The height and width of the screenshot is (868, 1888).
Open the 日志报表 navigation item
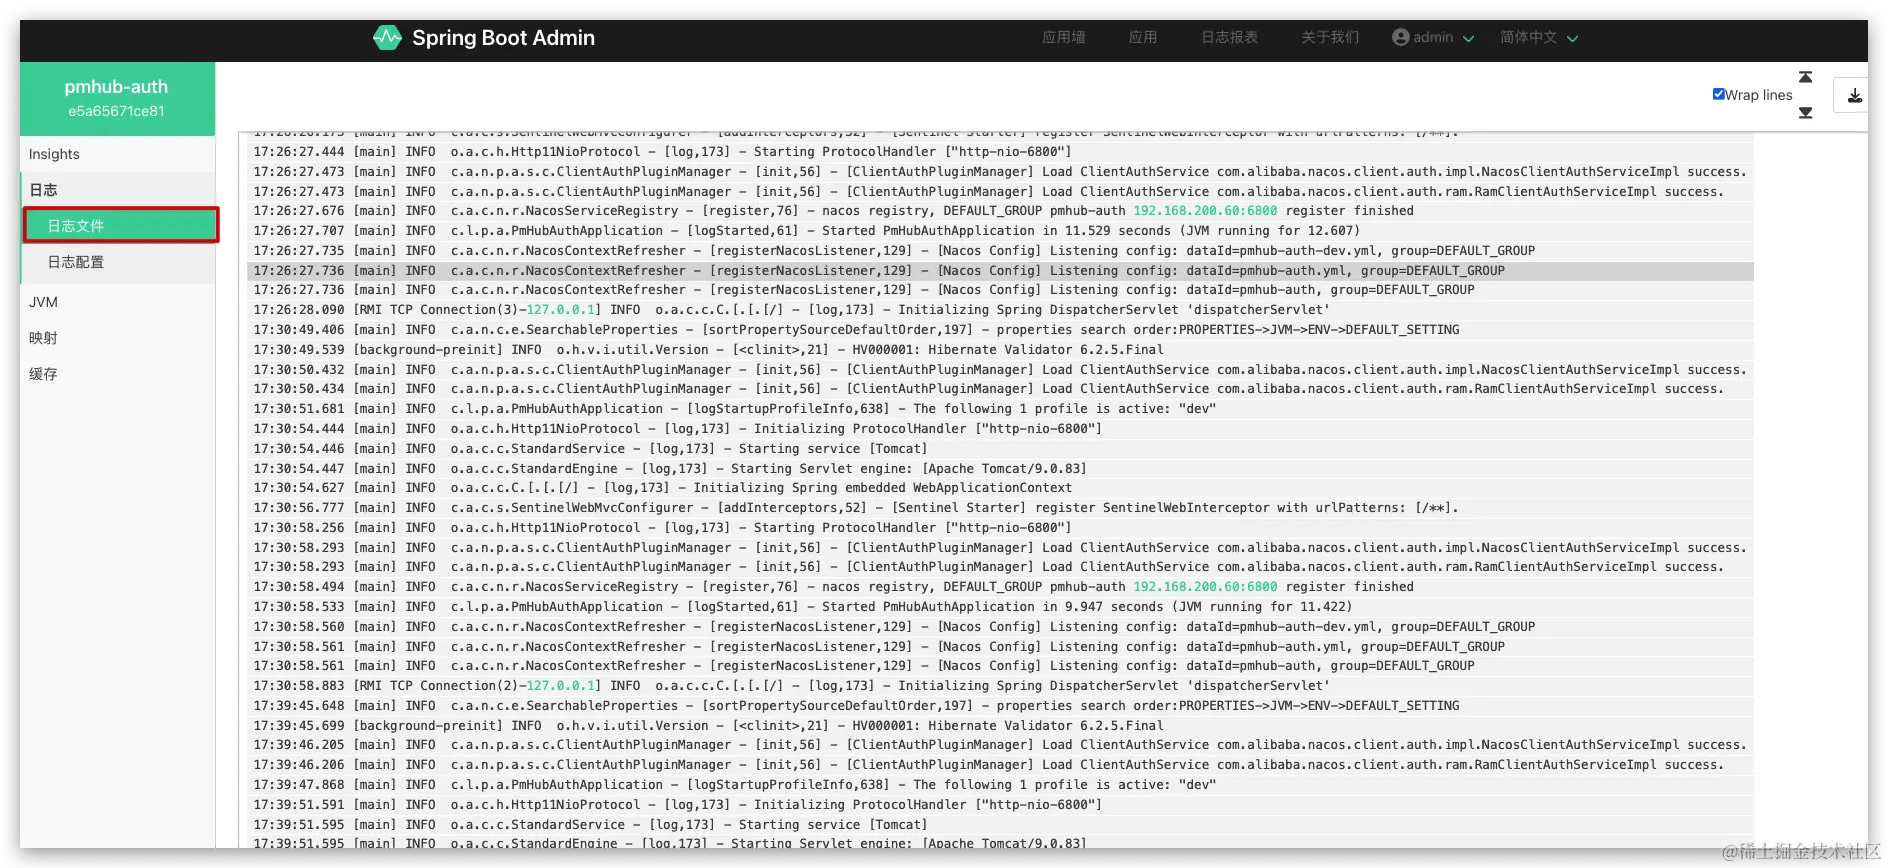(x=1229, y=37)
